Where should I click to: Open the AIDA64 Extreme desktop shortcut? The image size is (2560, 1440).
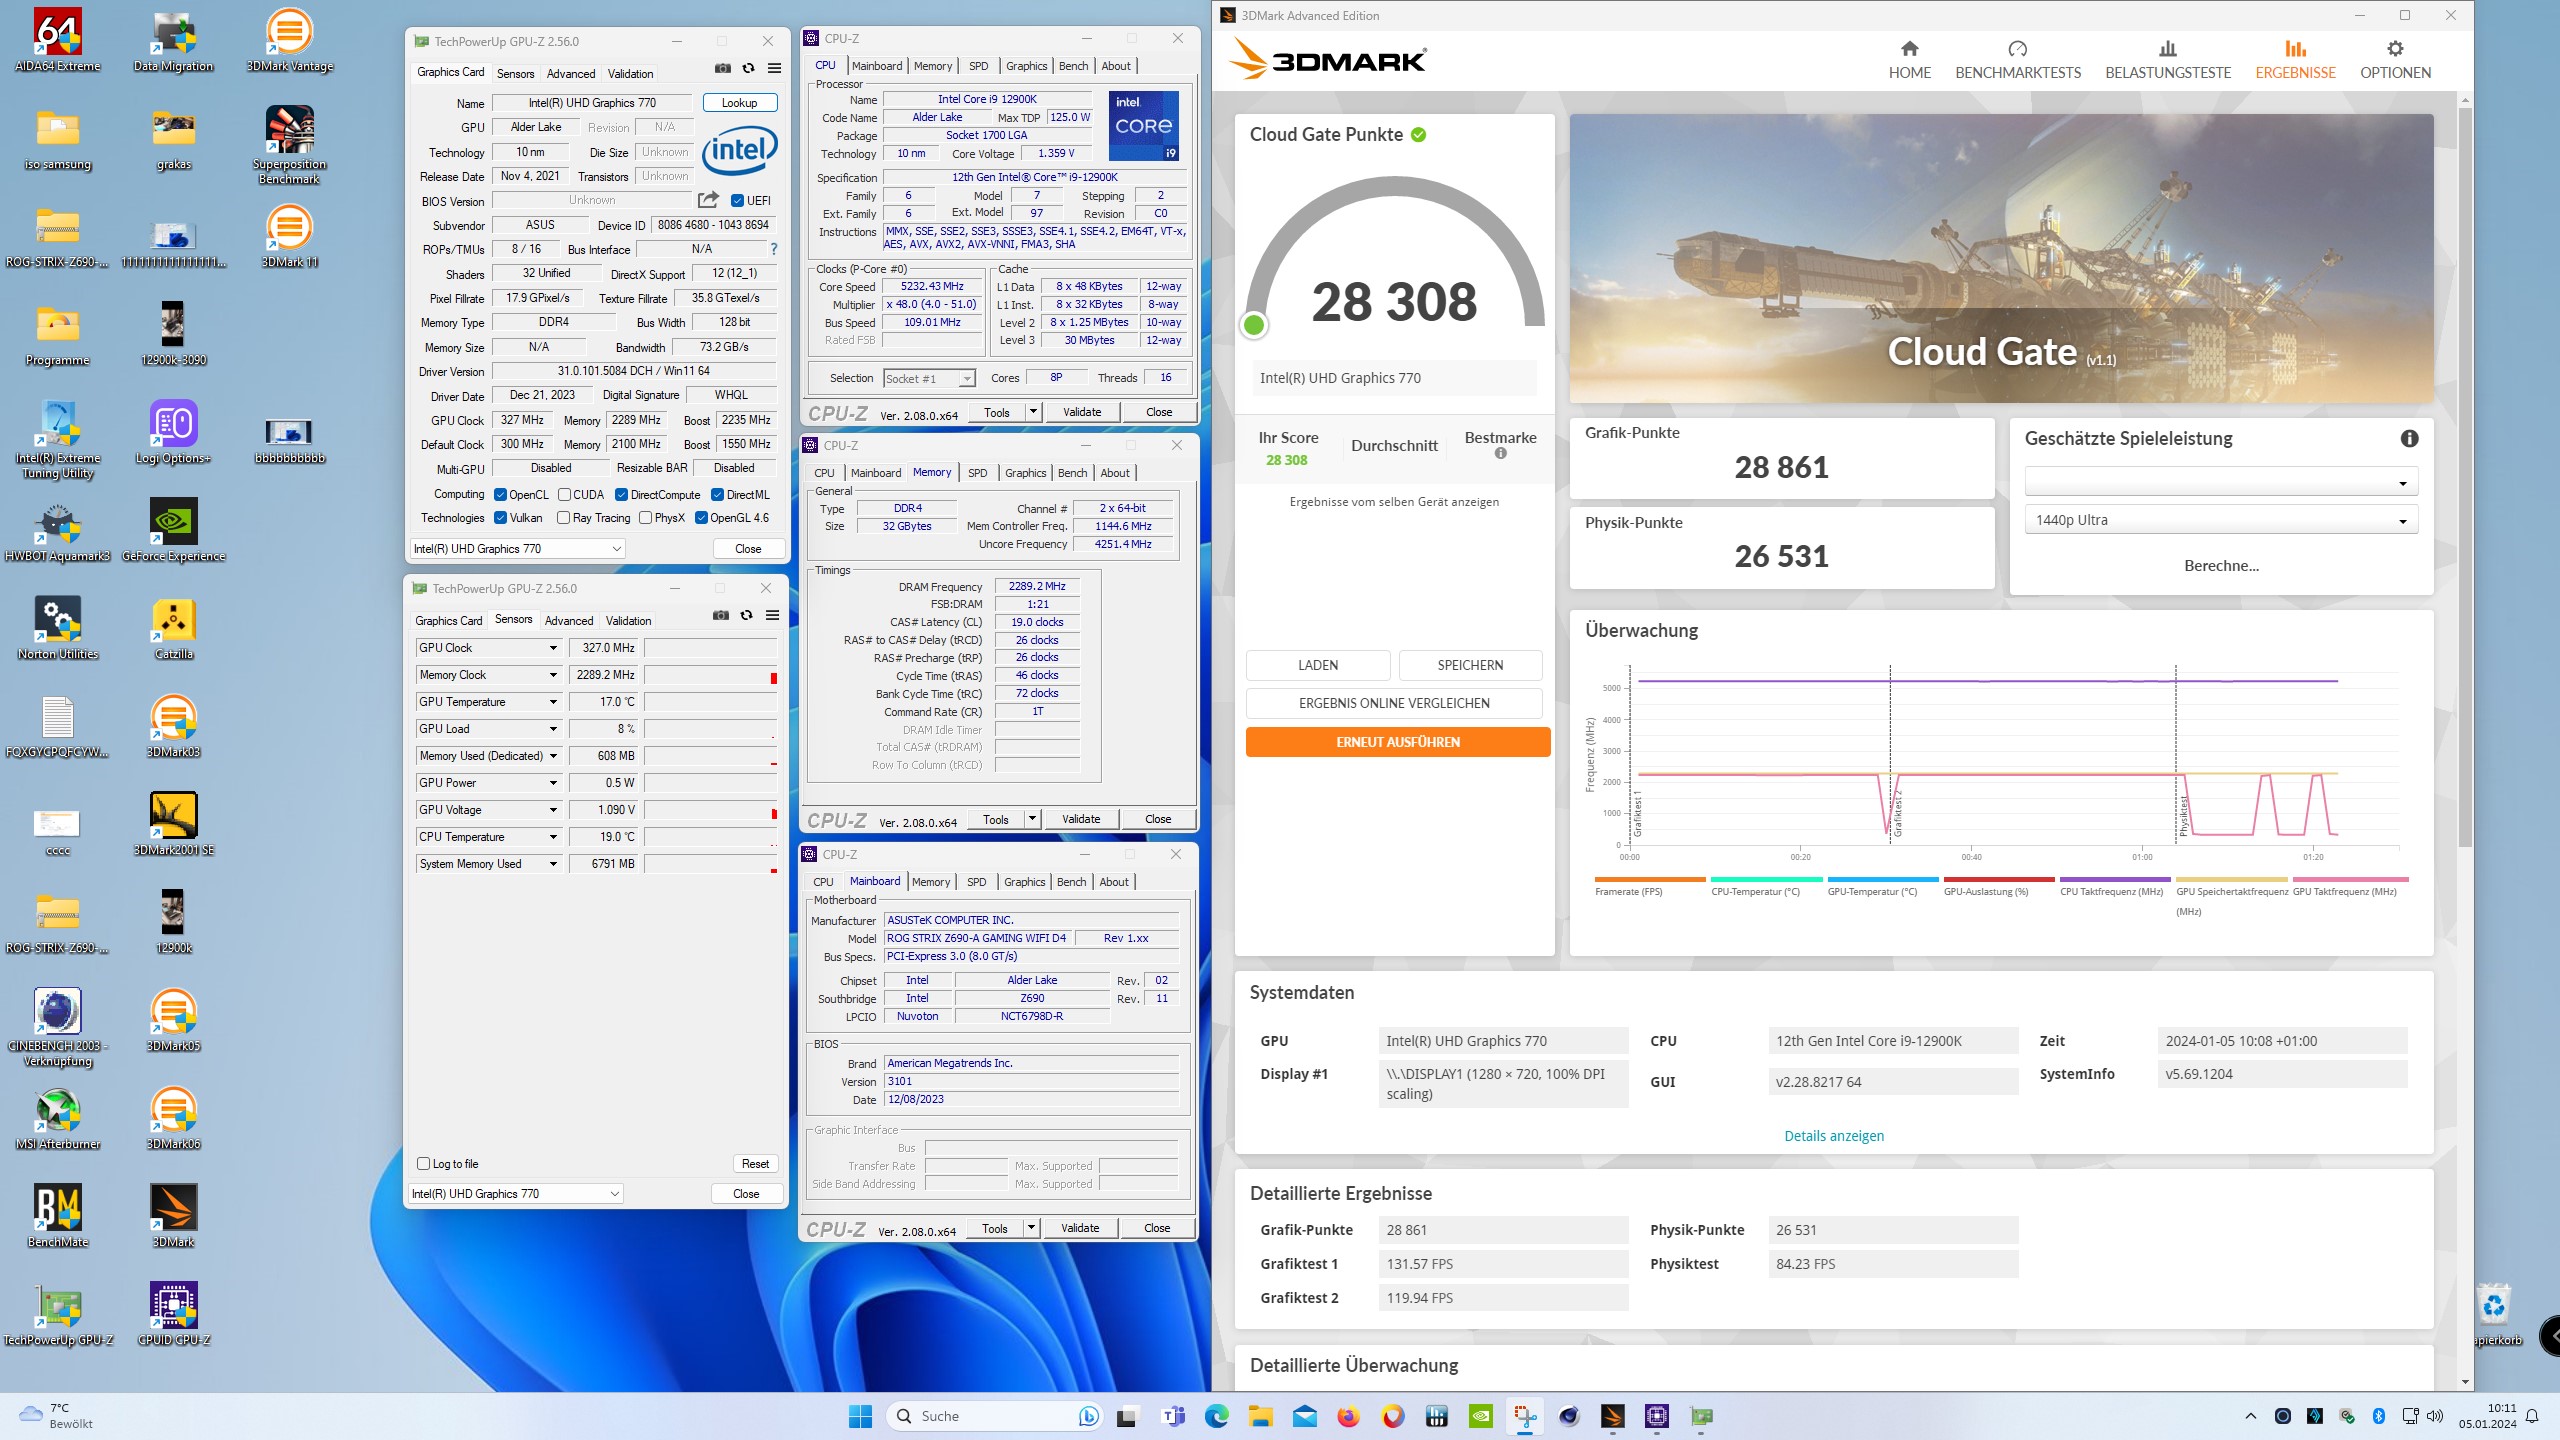(58, 40)
